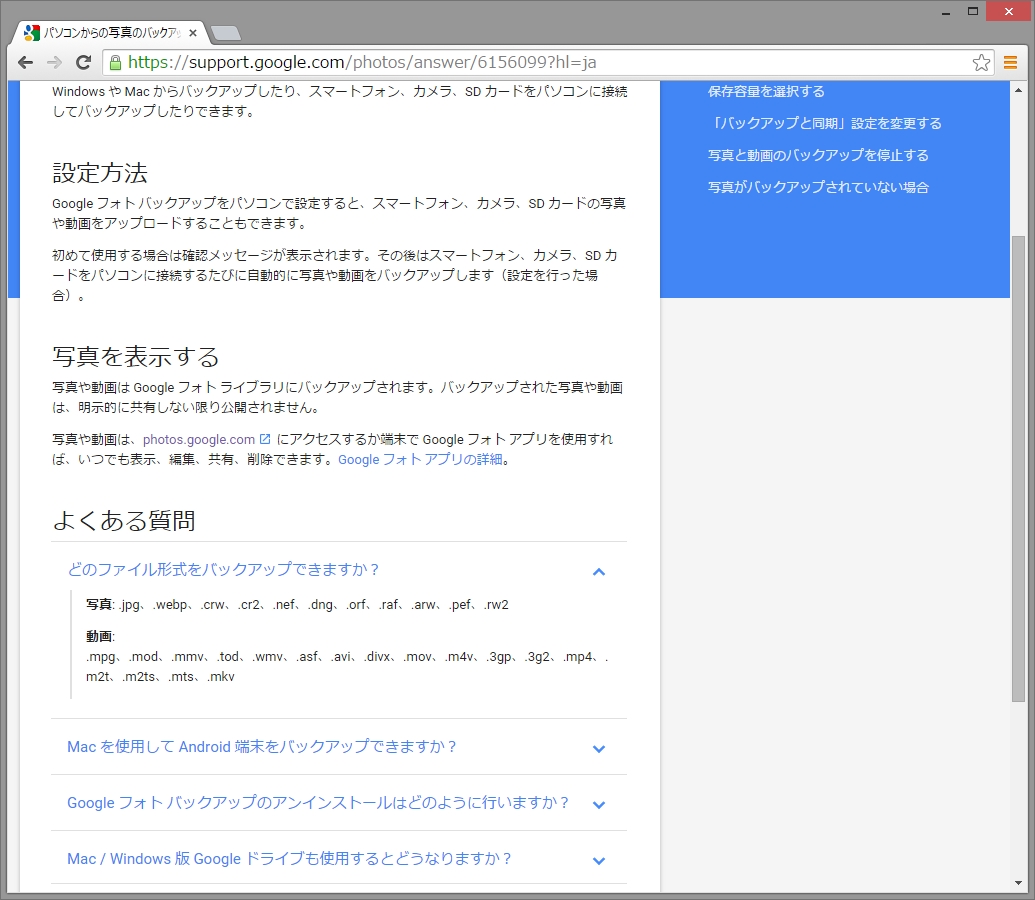Click the address bar URL field
This screenshot has width=1035, height=900.
pos(548,63)
